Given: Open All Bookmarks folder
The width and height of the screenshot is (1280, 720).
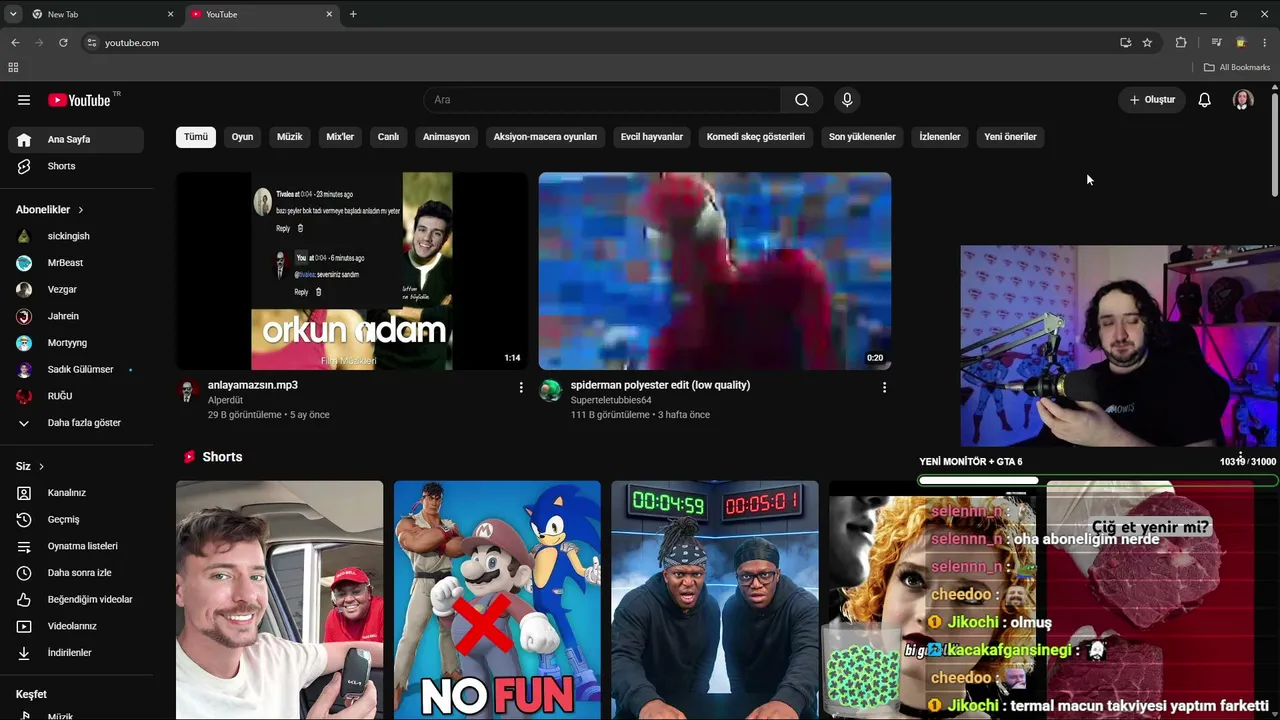Looking at the screenshot, I should click(x=1237, y=67).
